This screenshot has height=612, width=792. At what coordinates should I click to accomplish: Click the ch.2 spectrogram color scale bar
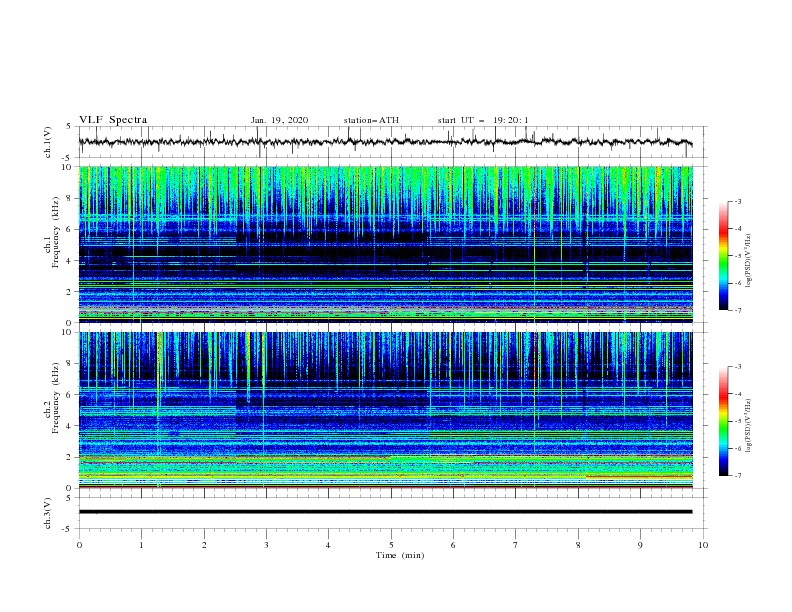[723, 421]
